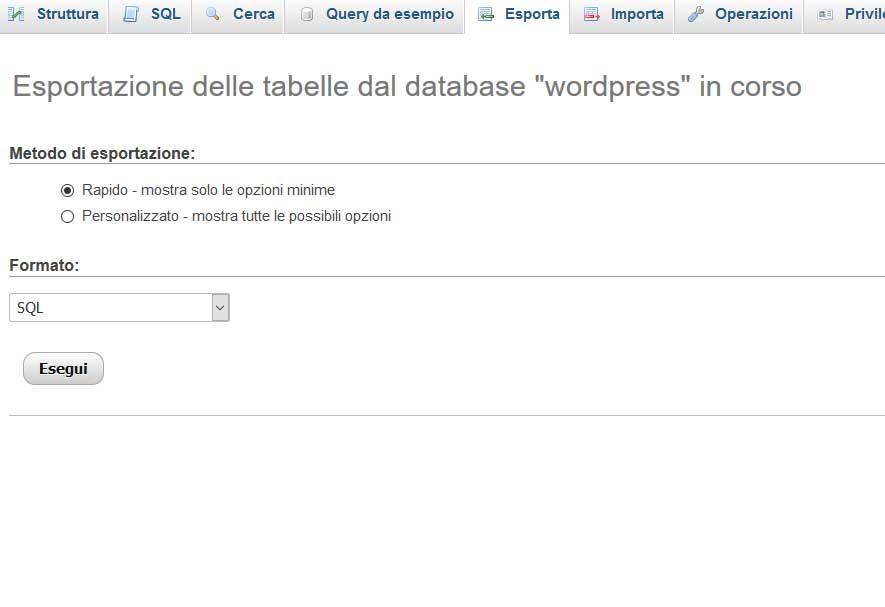
Task: Click the SQL tab icon
Action: point(131,14)
